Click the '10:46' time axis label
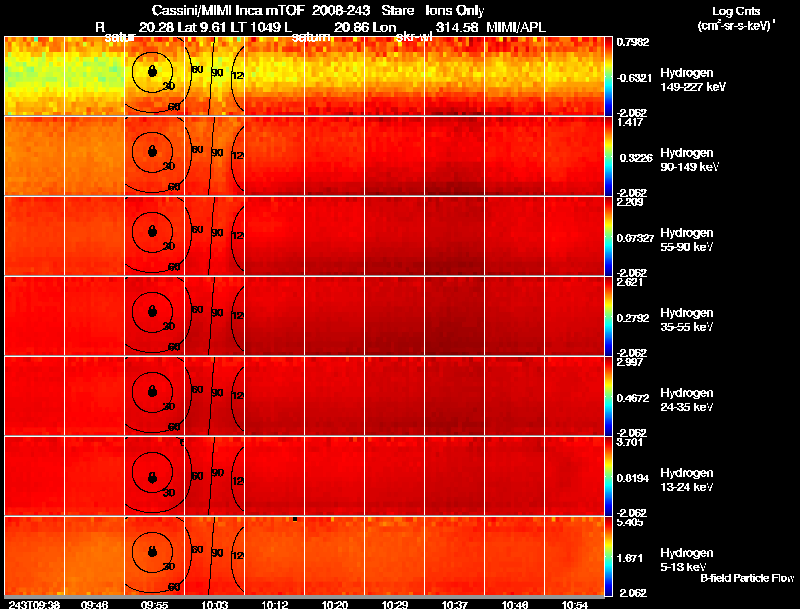This screenshot has height=609, width=800. tap(515, 604)
